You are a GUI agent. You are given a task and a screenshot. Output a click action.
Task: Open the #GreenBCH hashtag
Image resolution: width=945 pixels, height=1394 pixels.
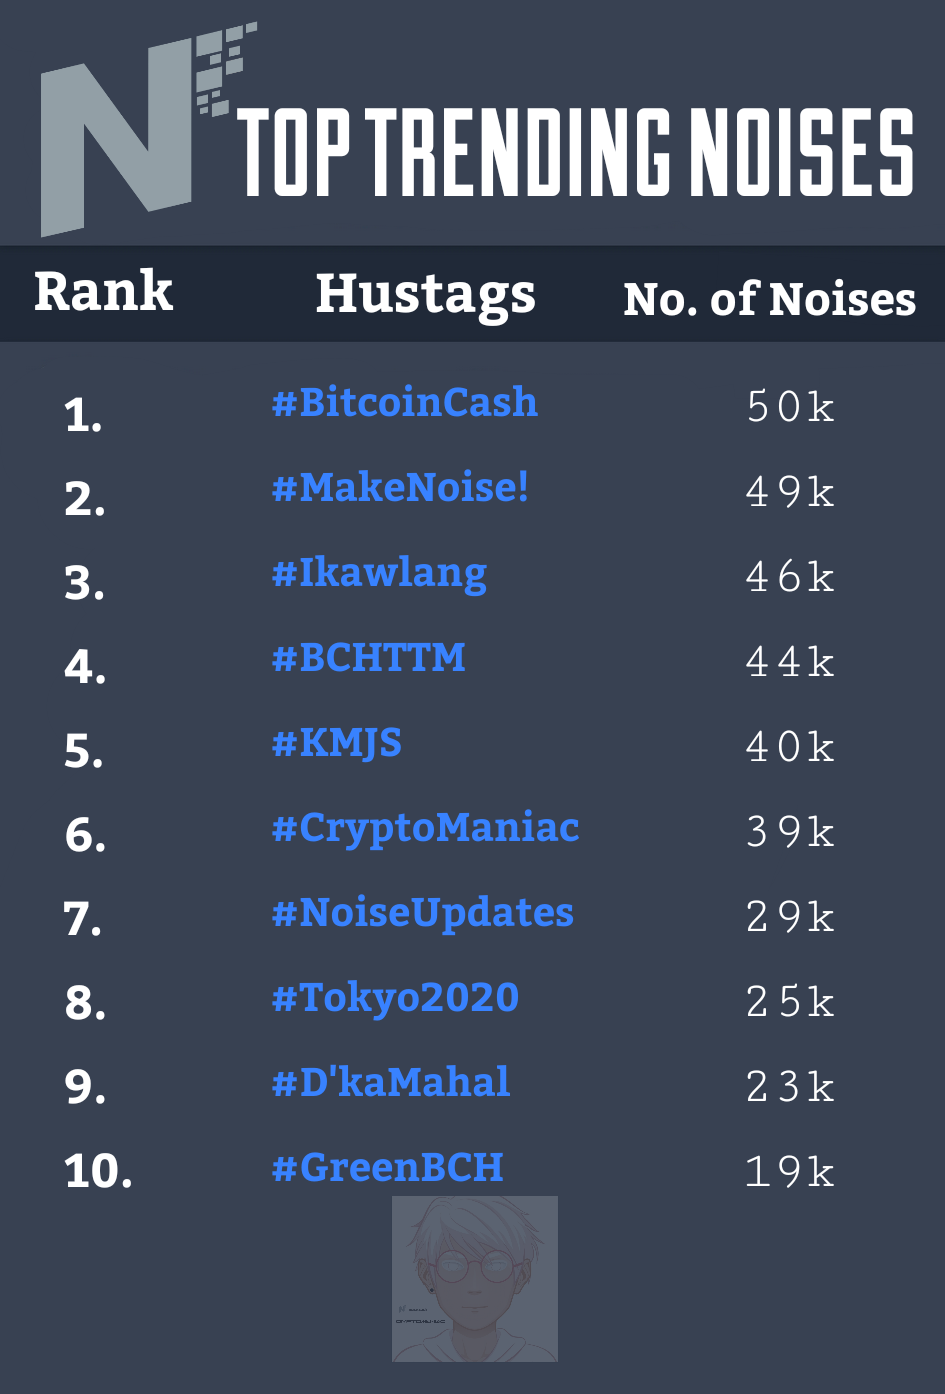[x=388, y=1168]
